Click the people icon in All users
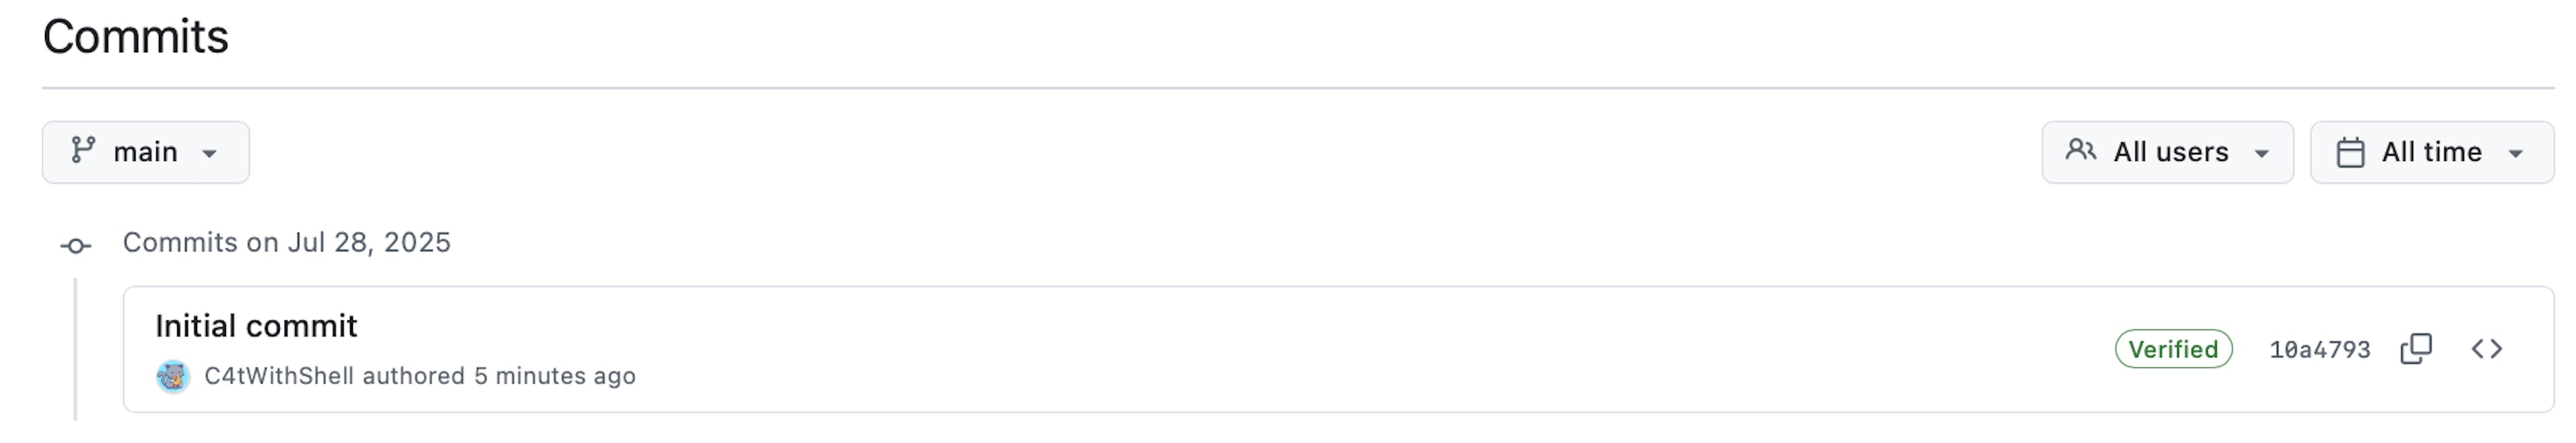This screenshot has height=443, width=2576. (2081, 151)
